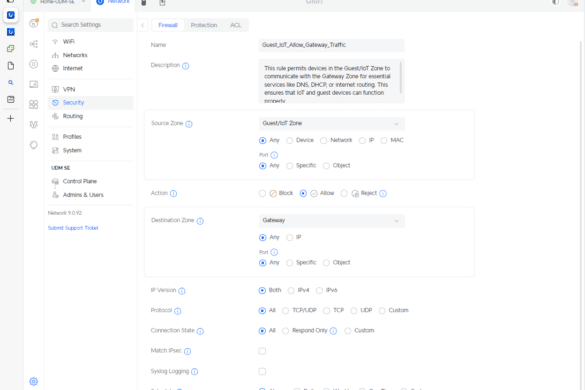
Task: Open the topology view icon
Action: 34,44
